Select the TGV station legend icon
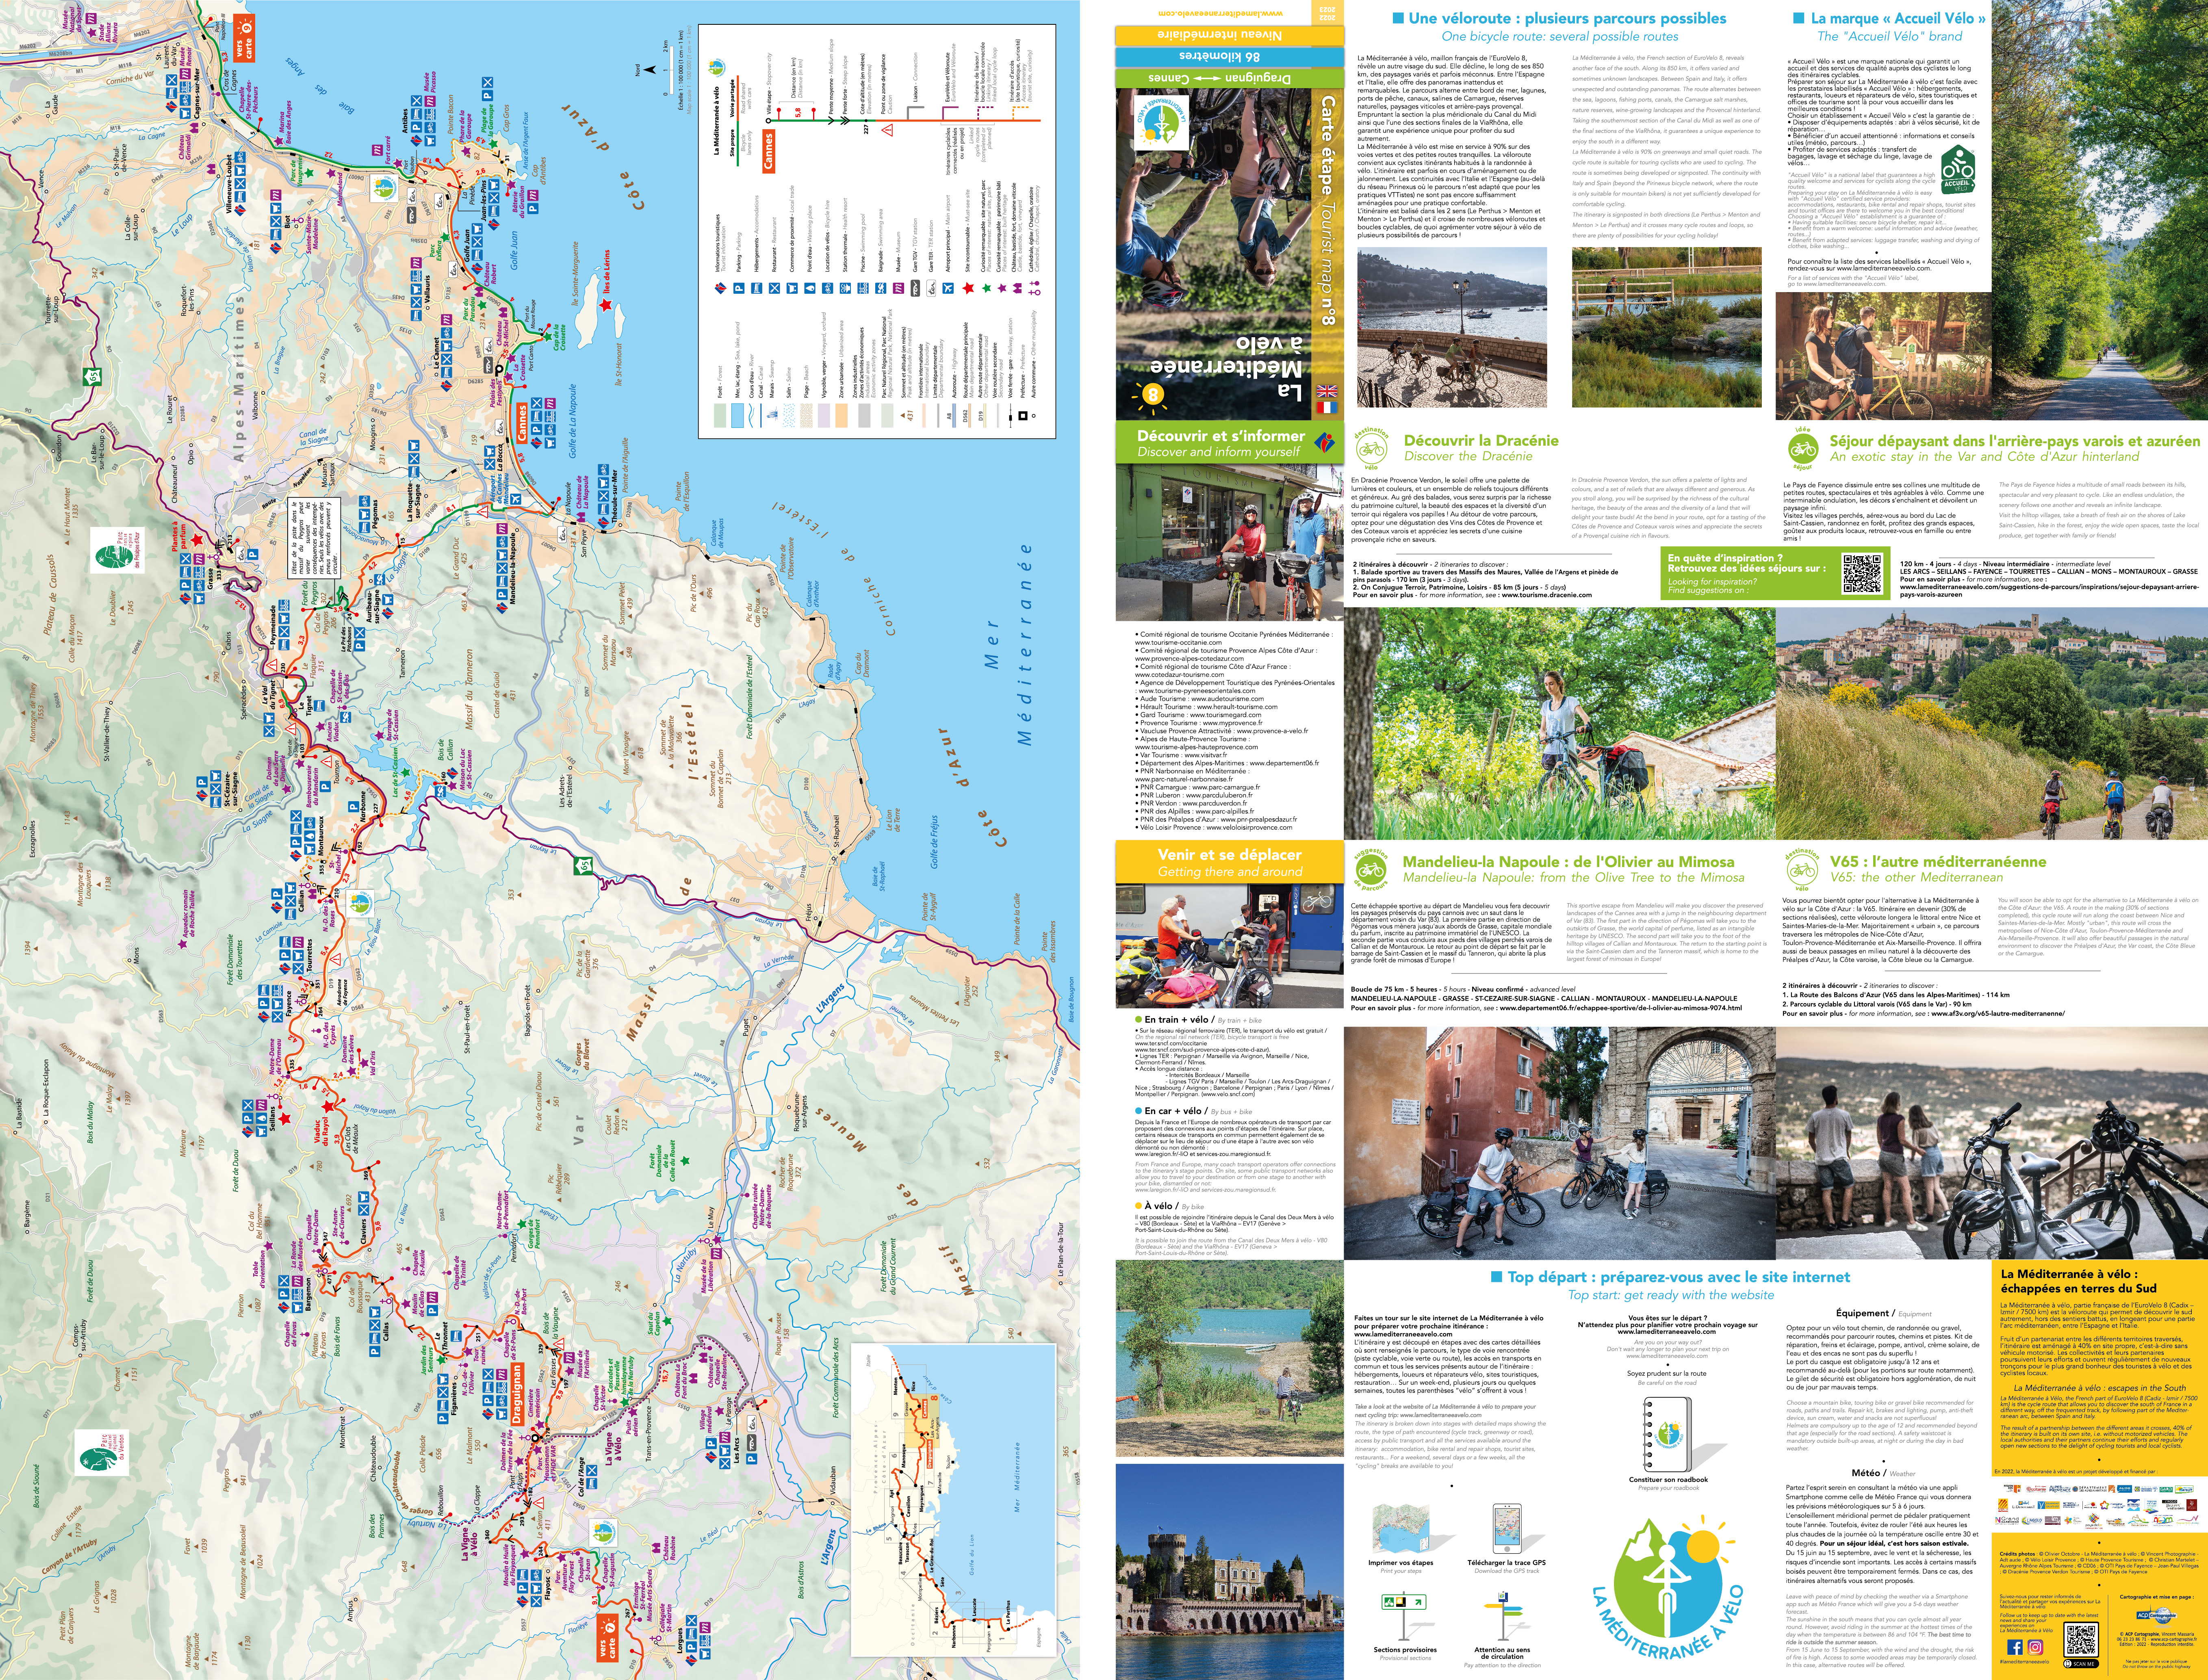Screen dimensions: 2208x1680 coord(915,289)
